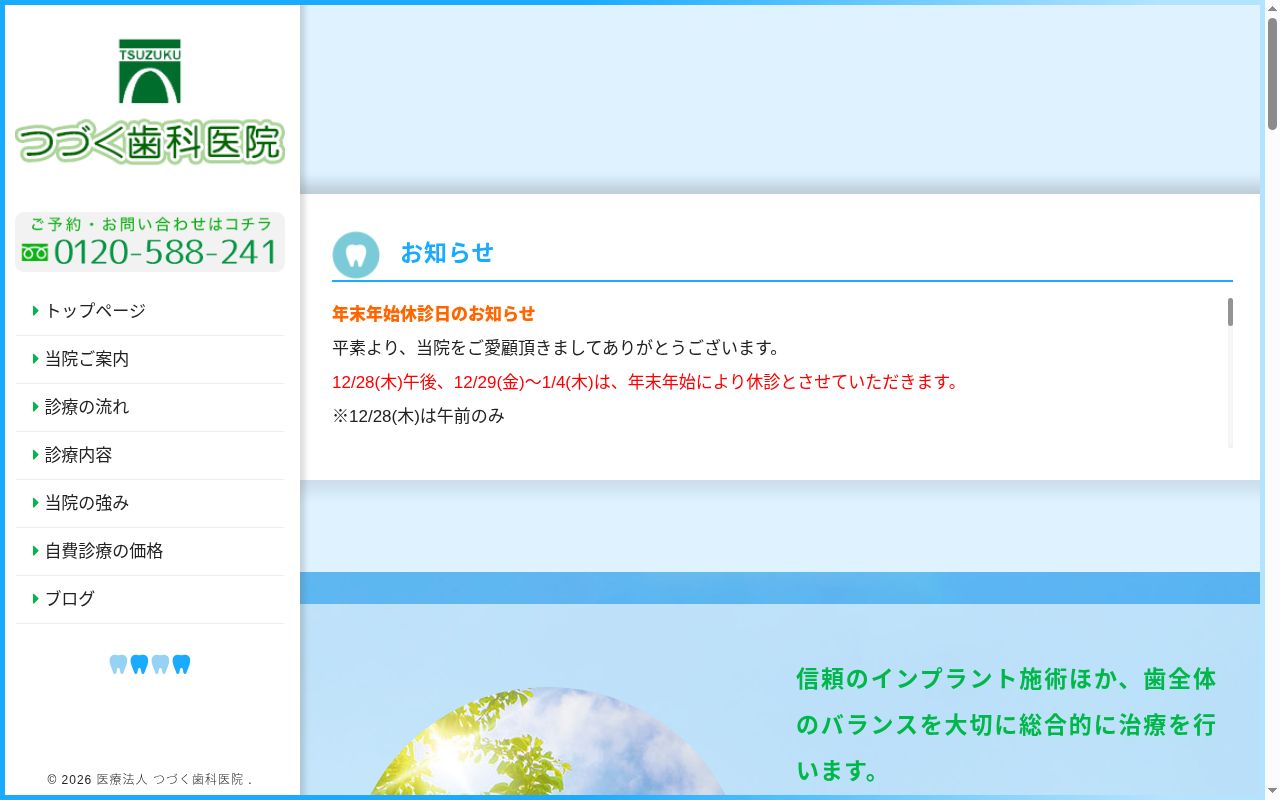Click the page's main vertical scrollbar thumb
This screenshot has width=1280, height=800.
[x=1272, y=74]
